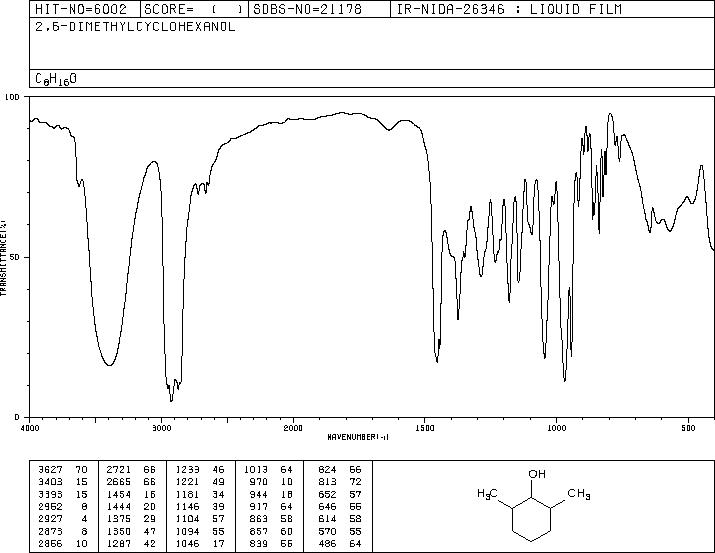
Task: Click the TRANSMITTANCE y-axis label
Action: click(x=4, y=257)
